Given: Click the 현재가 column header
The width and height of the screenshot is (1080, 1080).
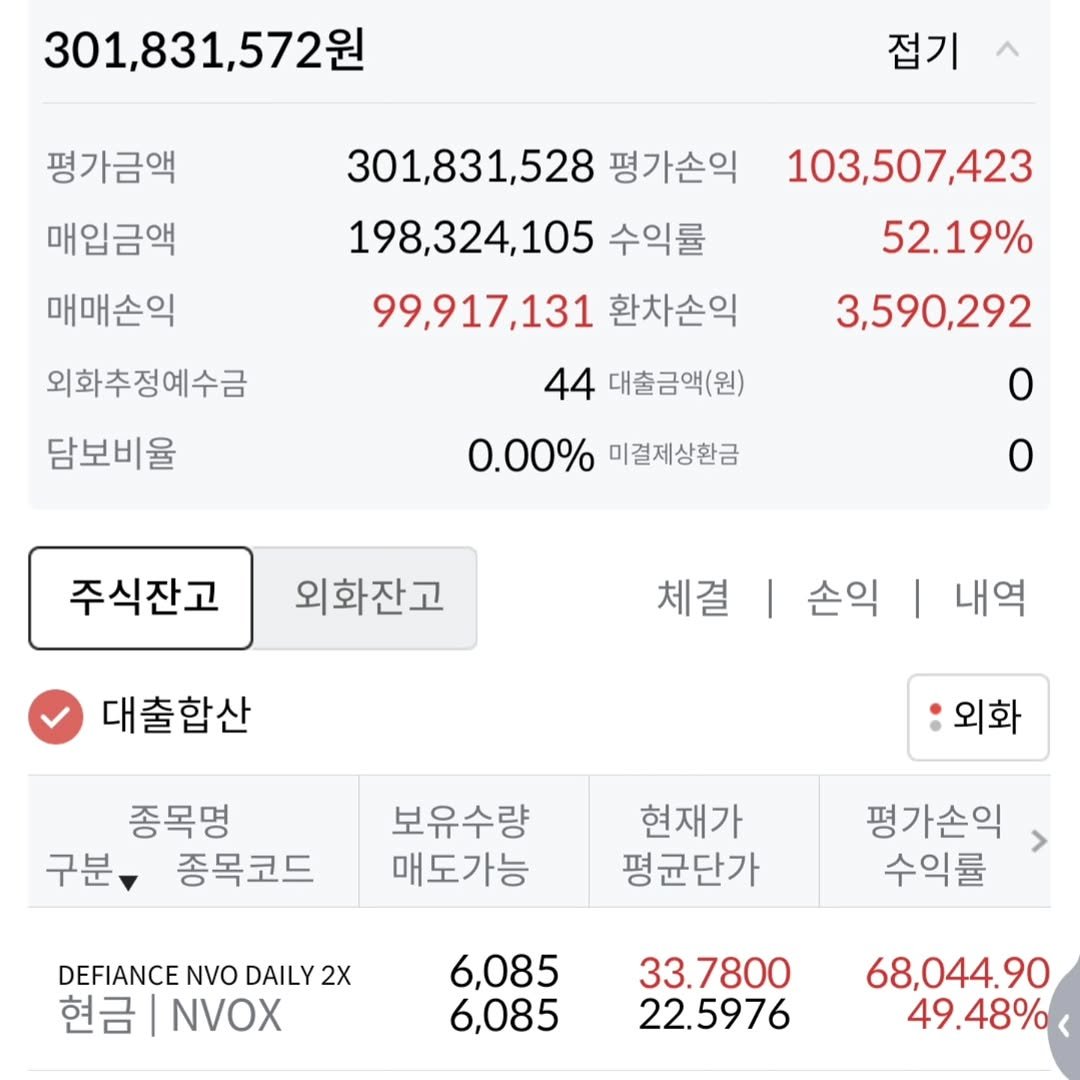Looking at the screenshot, I should pyautogui.click(x=691, y=823).
